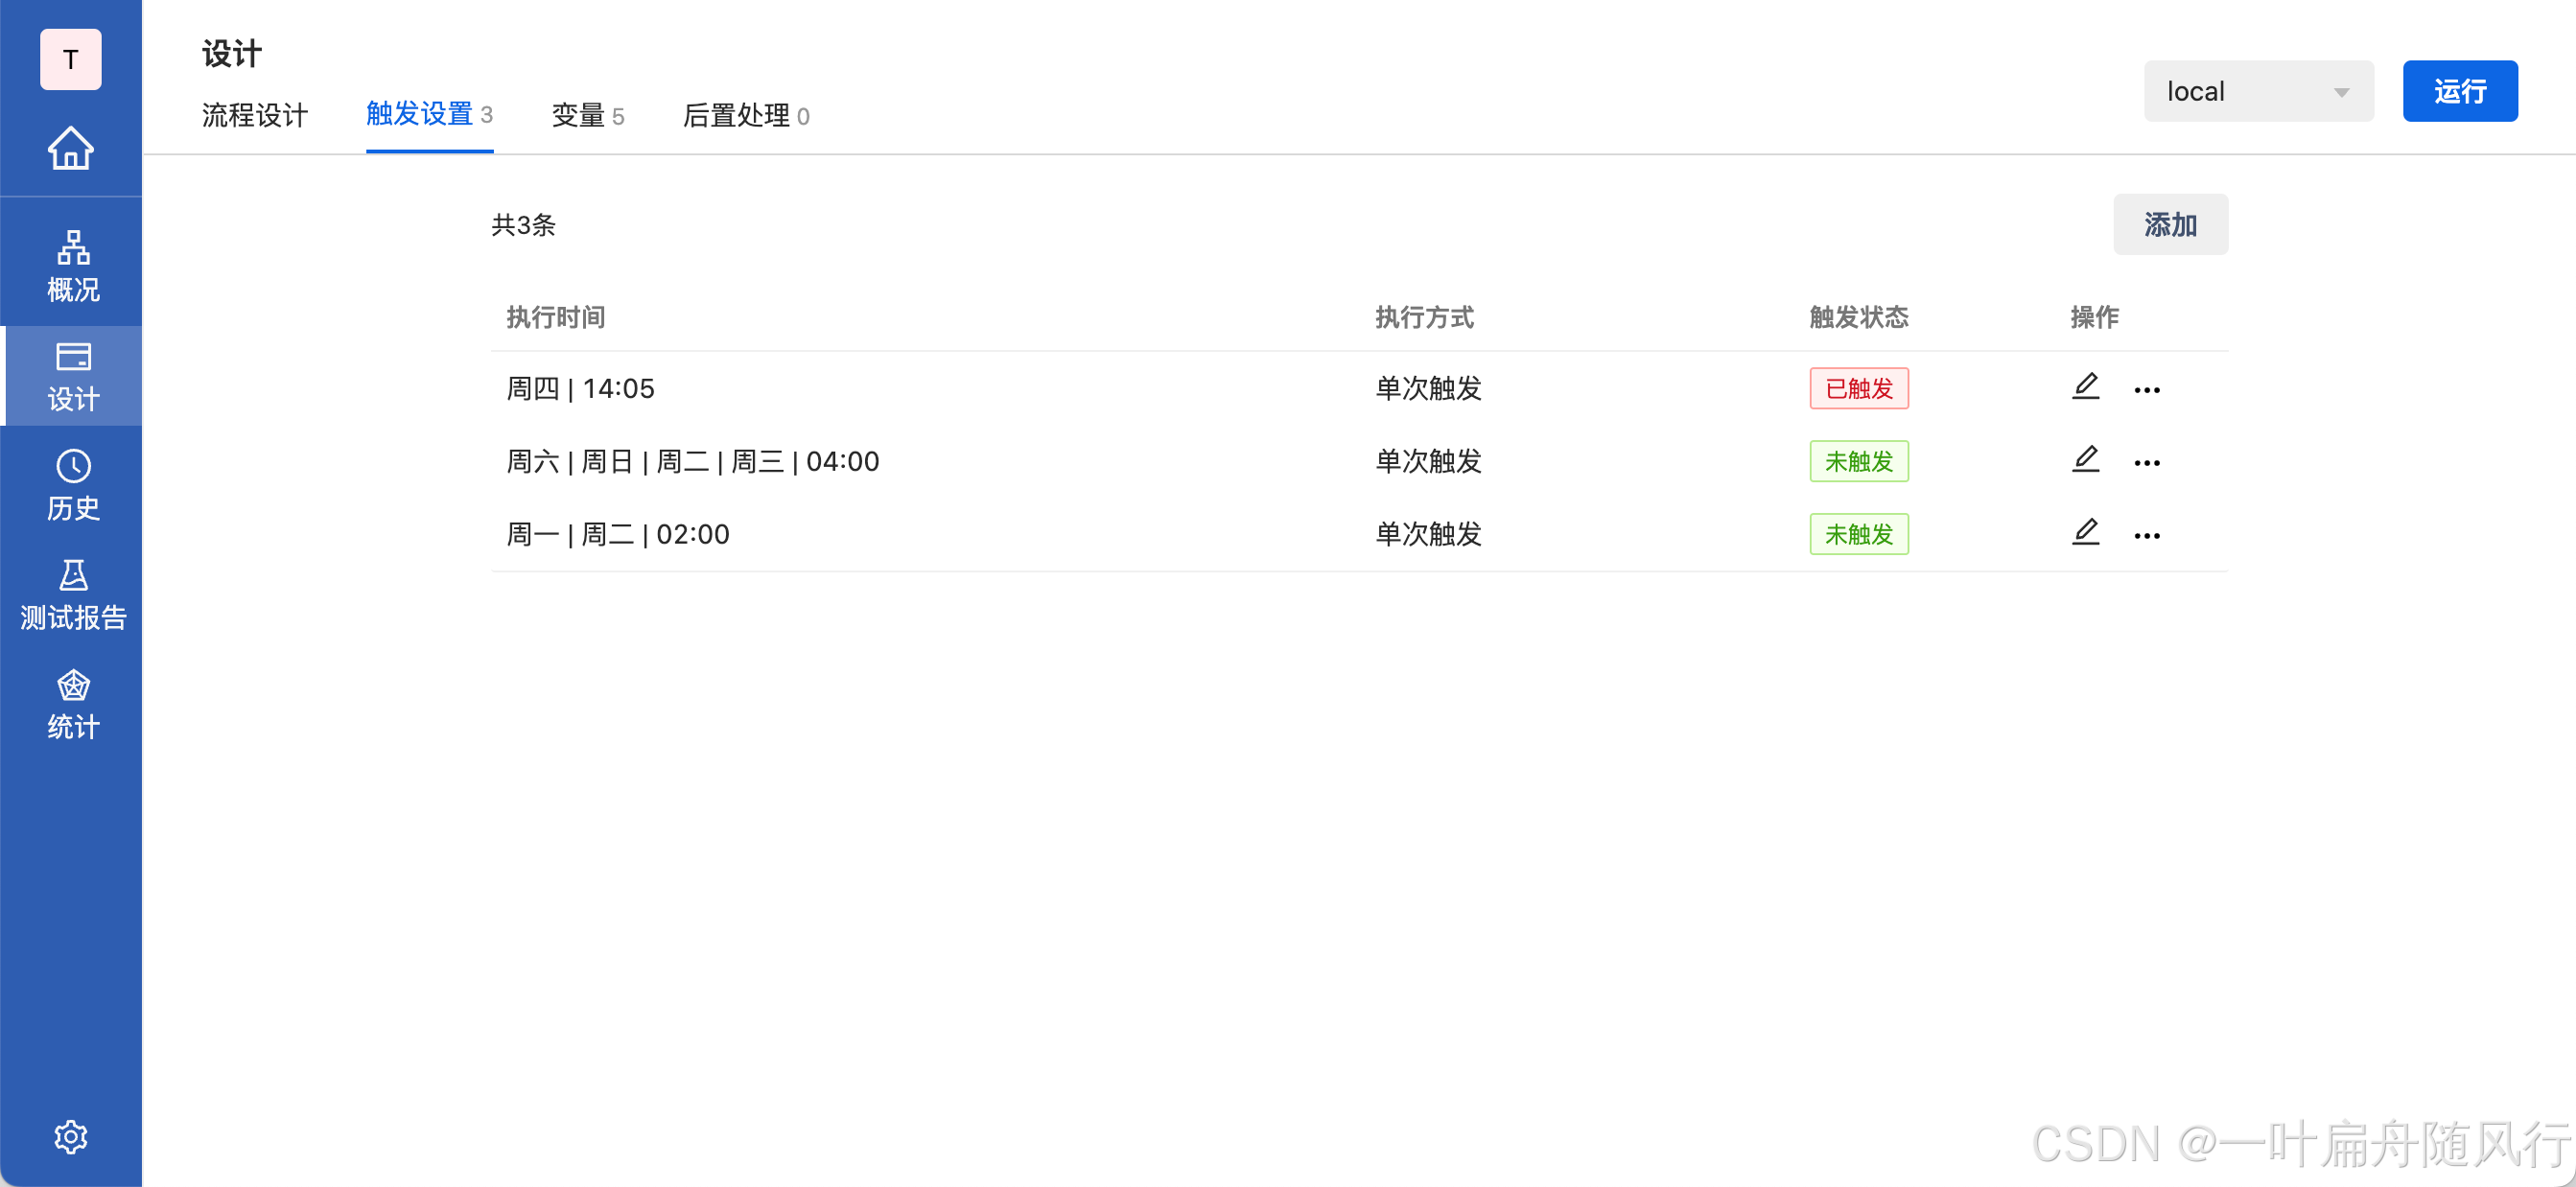
Task: Edit the 周六 周日 04:00 trigger row
Action: point(2085,460)
